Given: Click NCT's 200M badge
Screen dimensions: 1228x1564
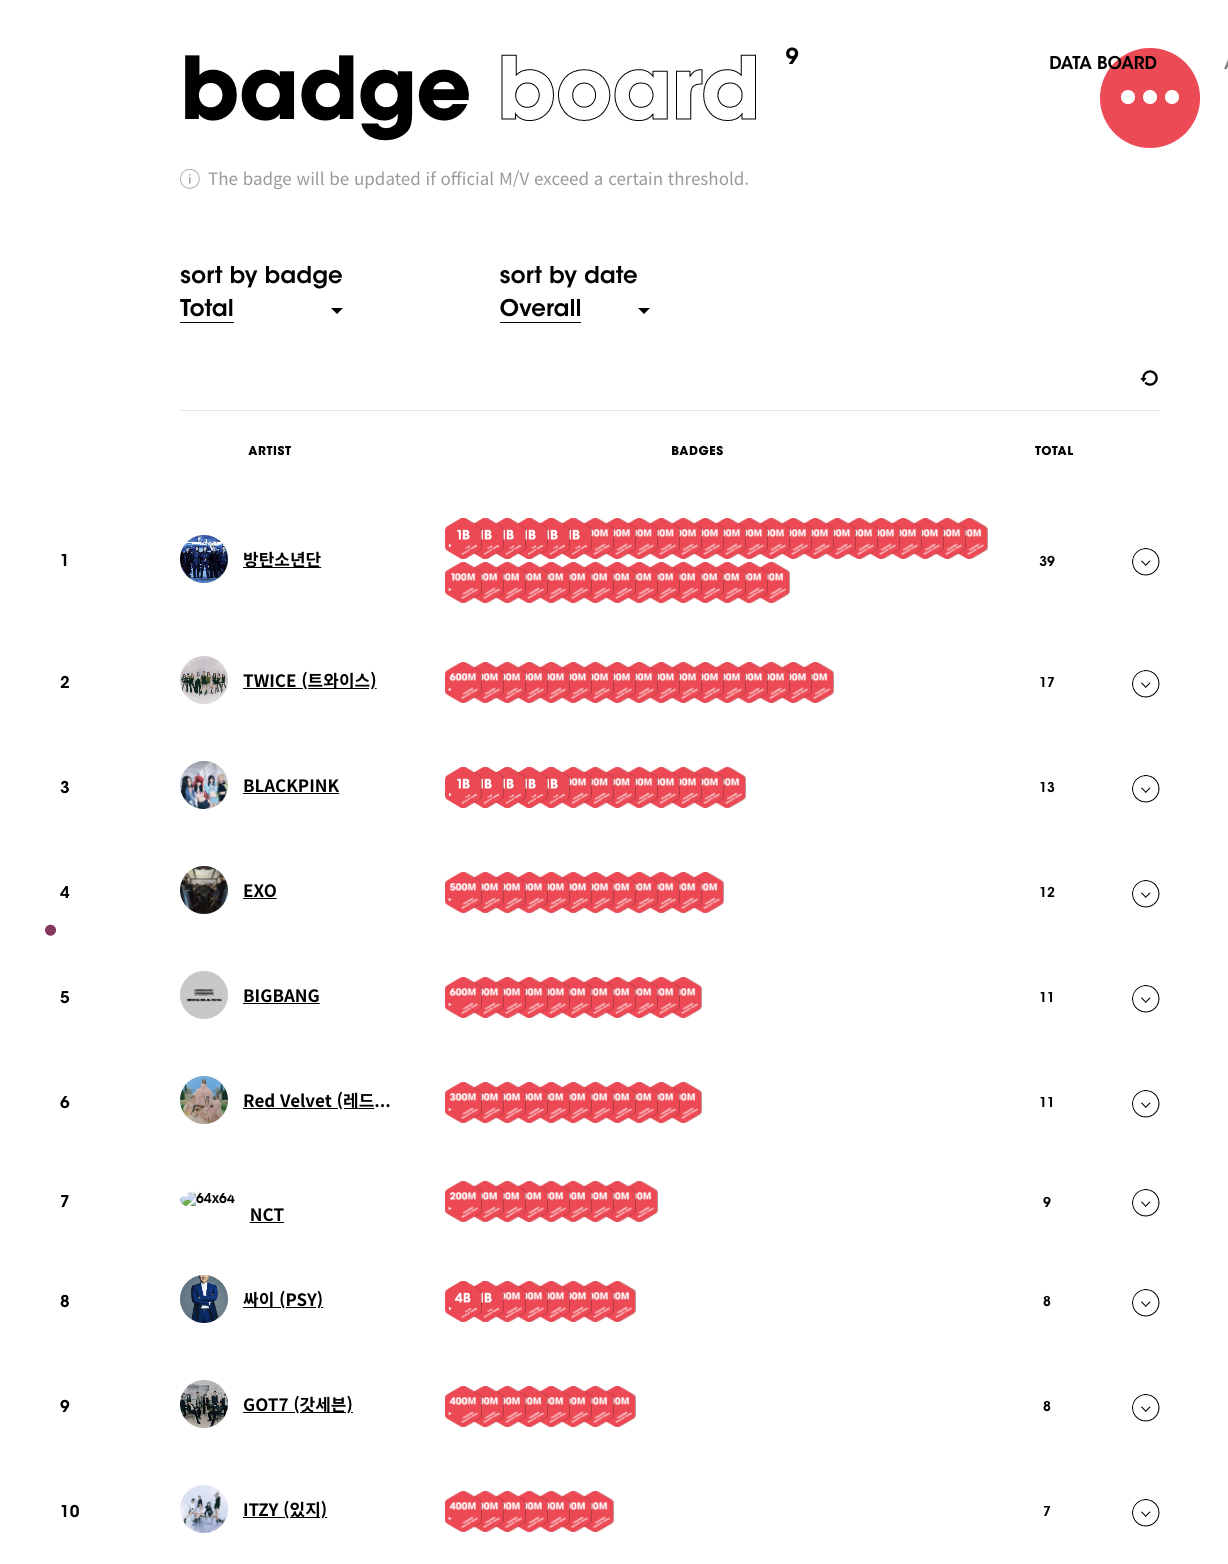Looking at the screenshot, I should pos(462,1201).
